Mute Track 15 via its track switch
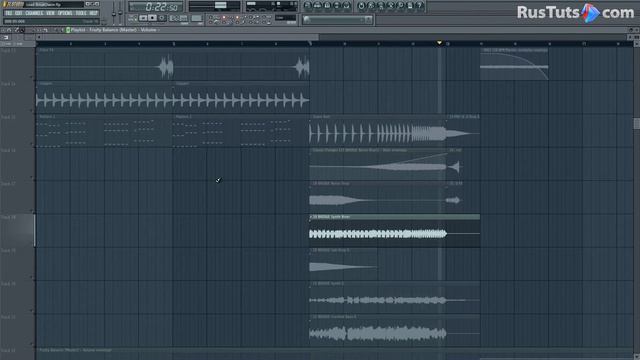The width and height of the screenshot is (640, 360). coord(31,143)
